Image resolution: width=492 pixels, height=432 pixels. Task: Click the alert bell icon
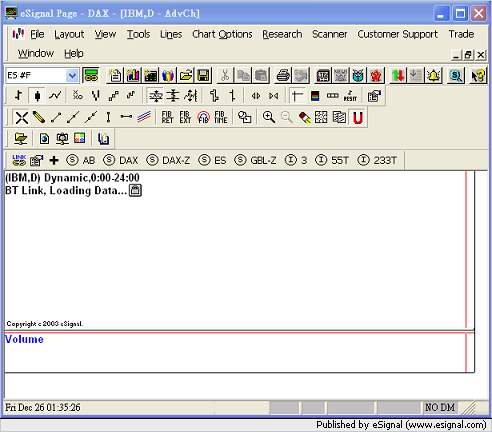(x=434, y=76)
